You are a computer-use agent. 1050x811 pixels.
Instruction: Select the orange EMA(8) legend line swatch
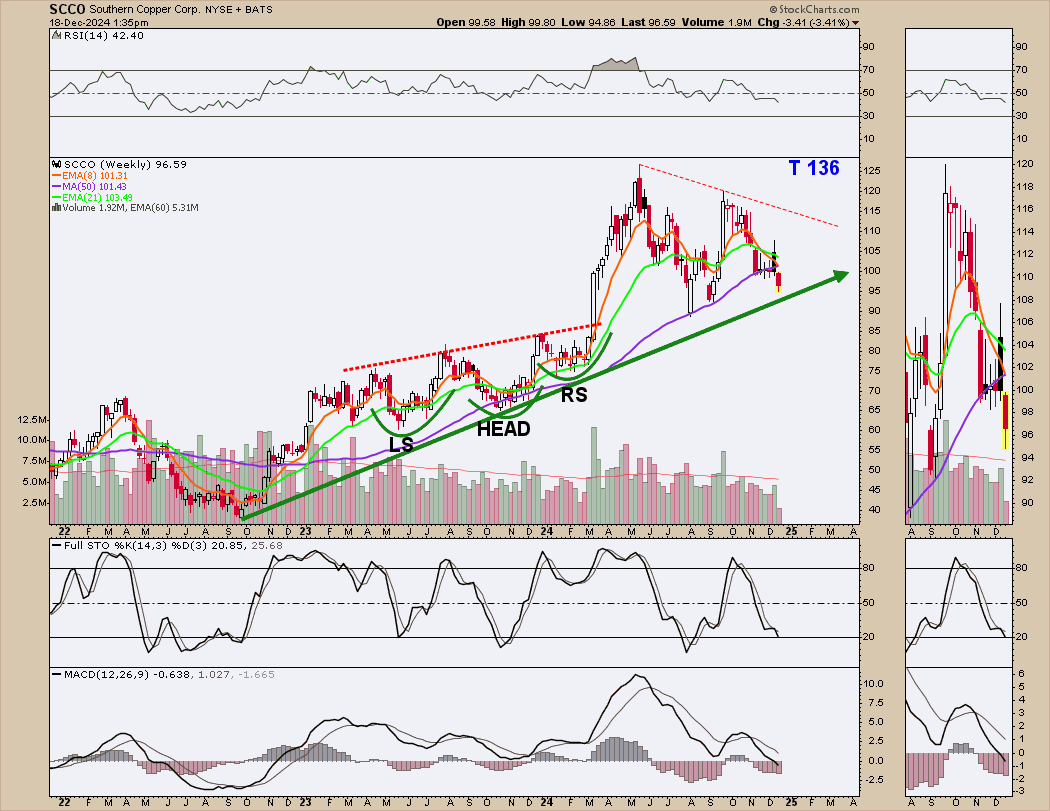[57, 175]
